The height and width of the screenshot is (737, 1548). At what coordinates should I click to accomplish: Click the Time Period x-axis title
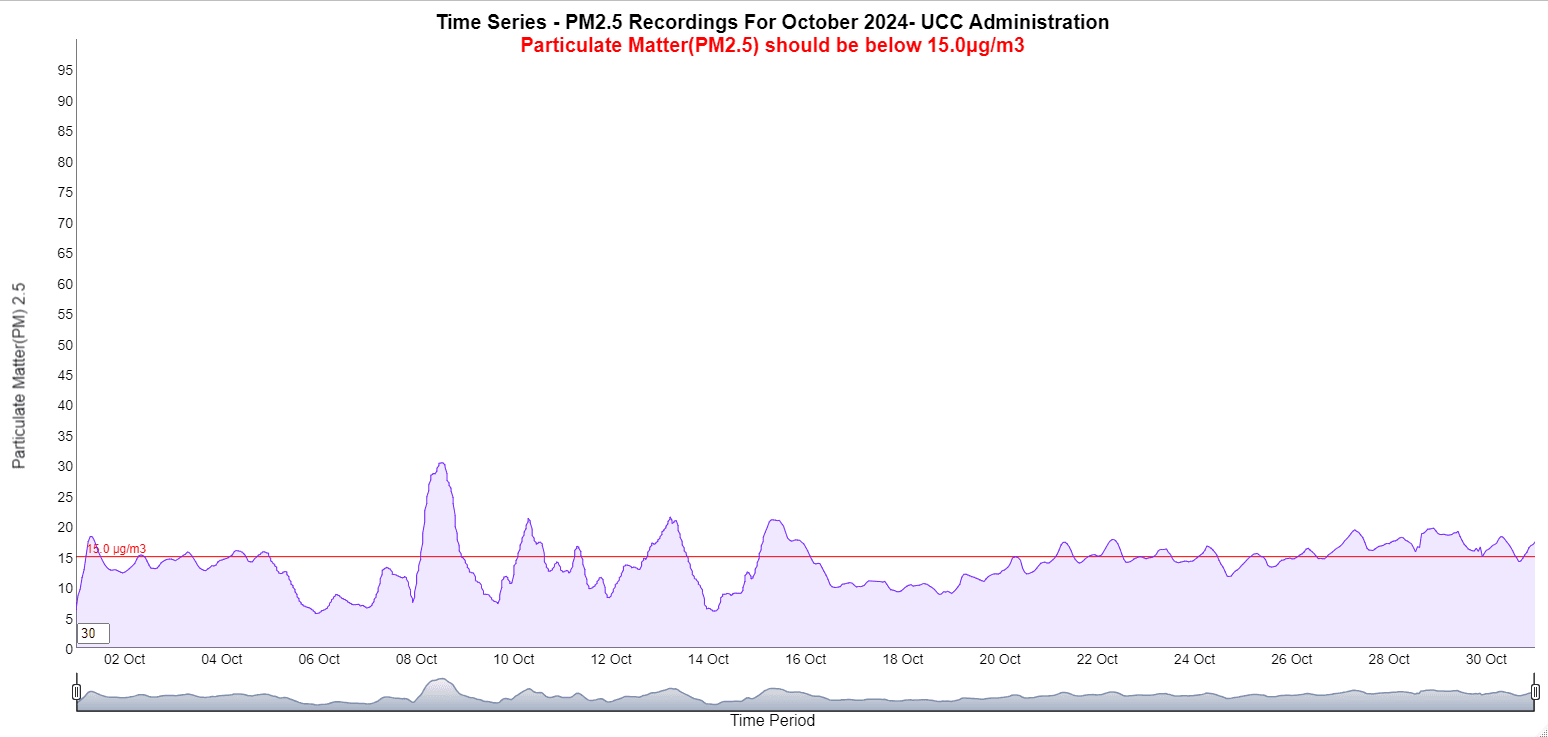[772, 720]
